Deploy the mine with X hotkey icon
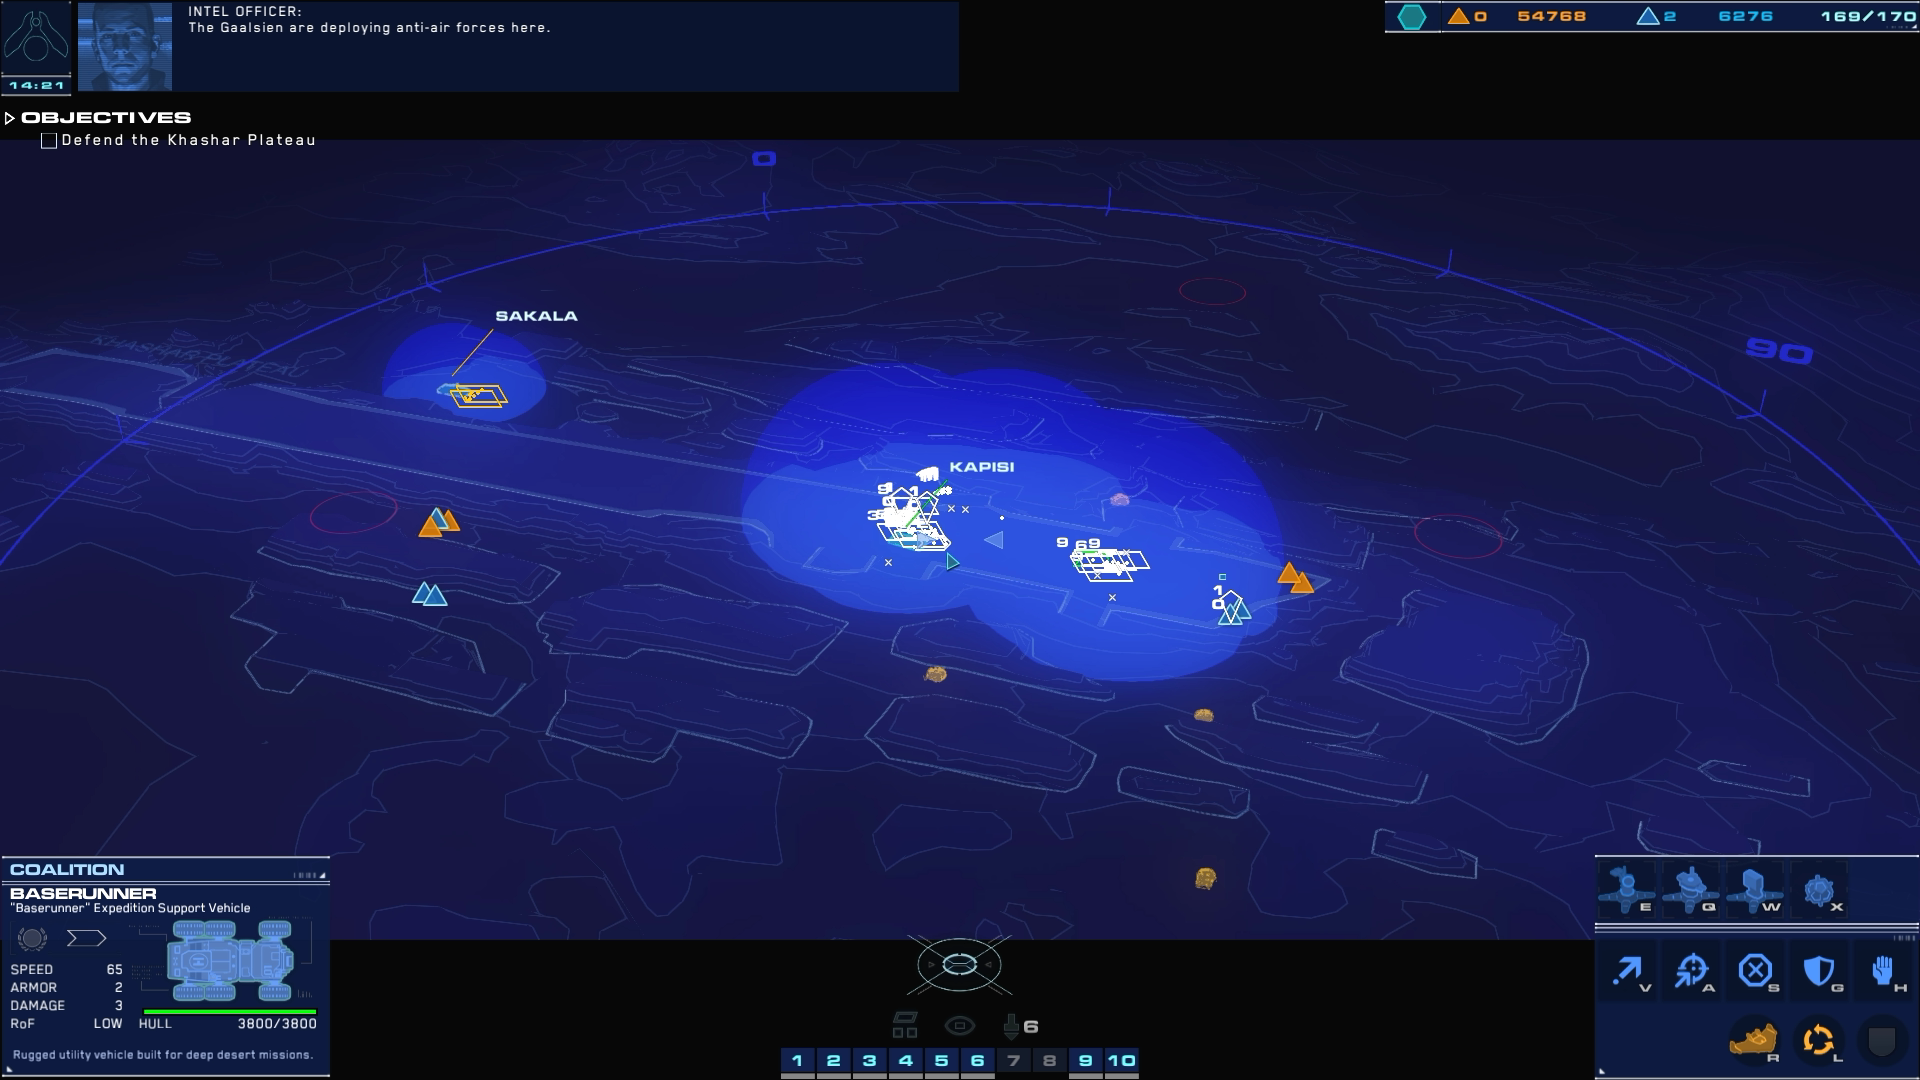 coord(1819,890)
